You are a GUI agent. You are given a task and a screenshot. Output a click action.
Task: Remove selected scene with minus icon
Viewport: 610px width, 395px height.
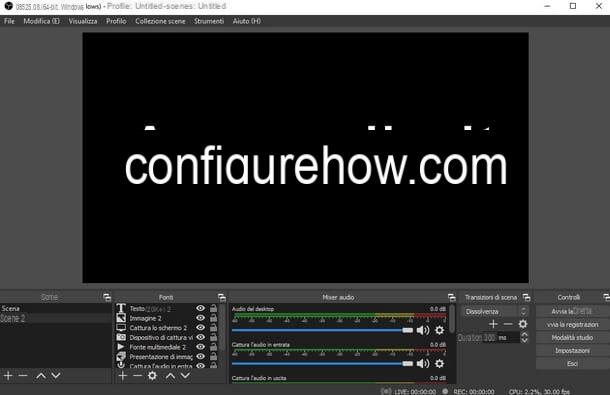pos(23,376)
